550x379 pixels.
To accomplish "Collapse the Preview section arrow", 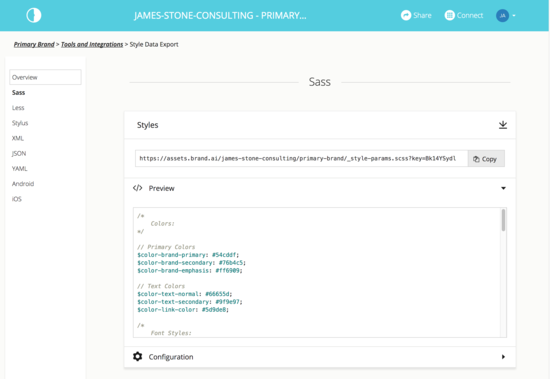I will point(503,188).
